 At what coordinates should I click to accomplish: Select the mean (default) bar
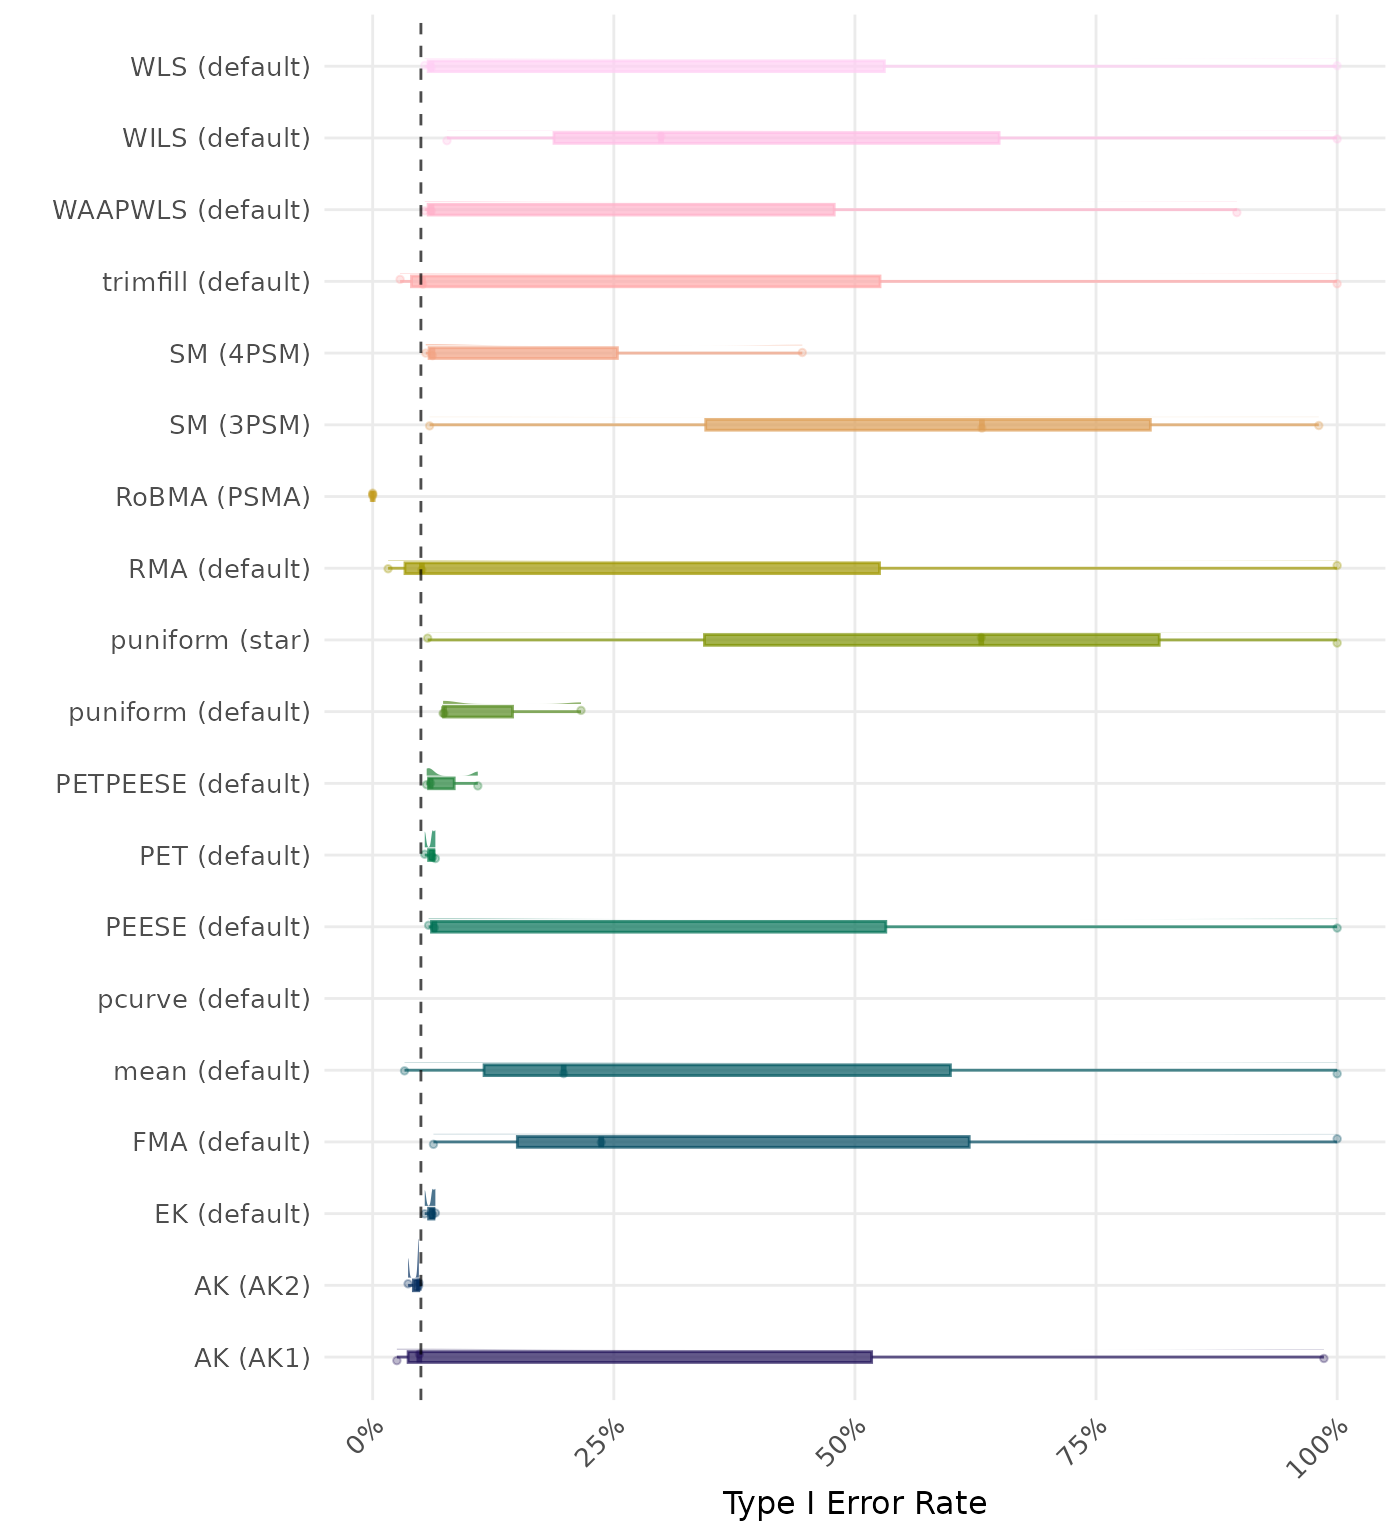click(x=716, y=1070)
